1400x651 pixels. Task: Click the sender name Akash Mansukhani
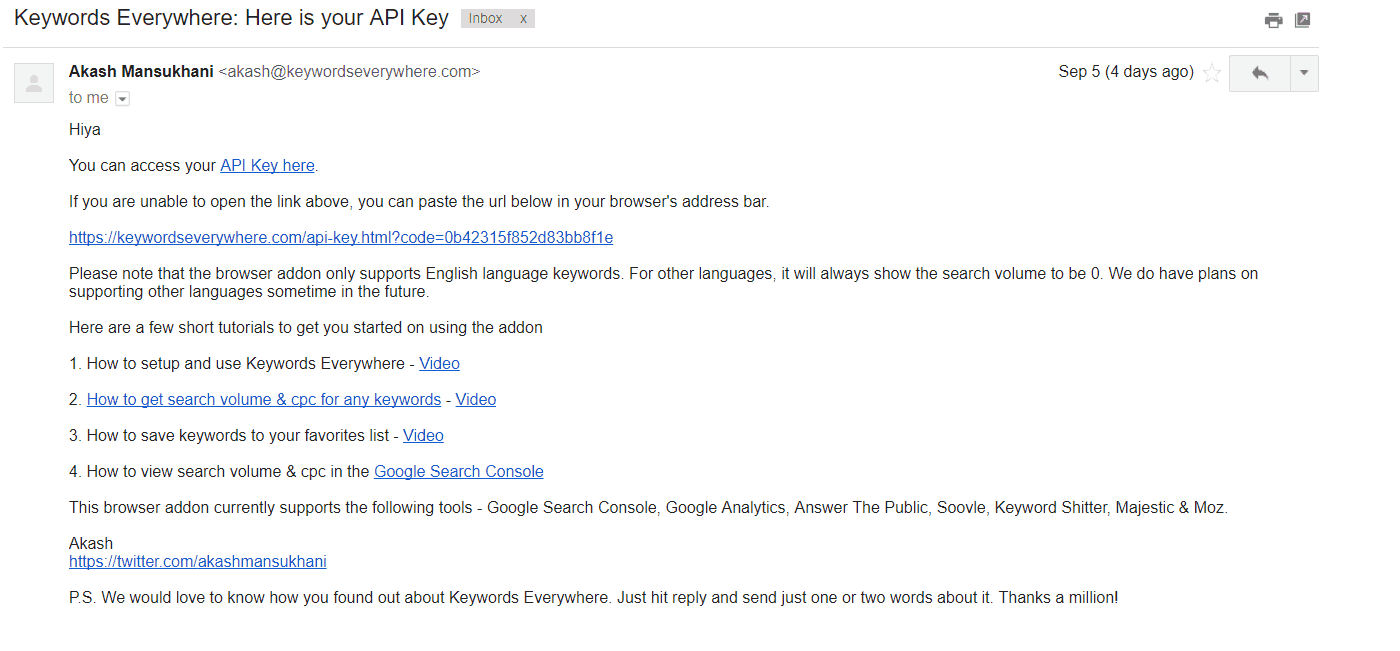(x=140, y=71)
